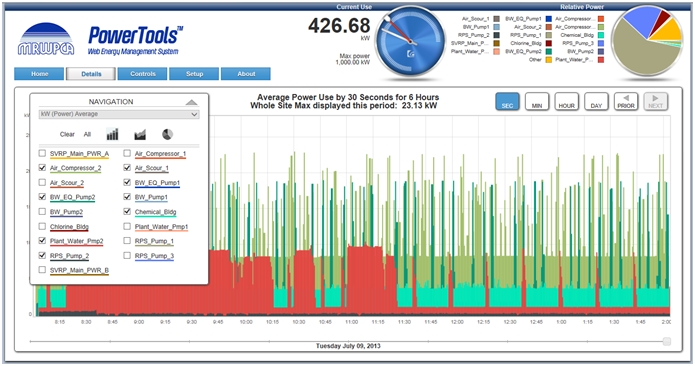This screenshot has height=366, width=695.
Task: Click the Air_Scour_1 legend swatch
Action: (496, 19)
